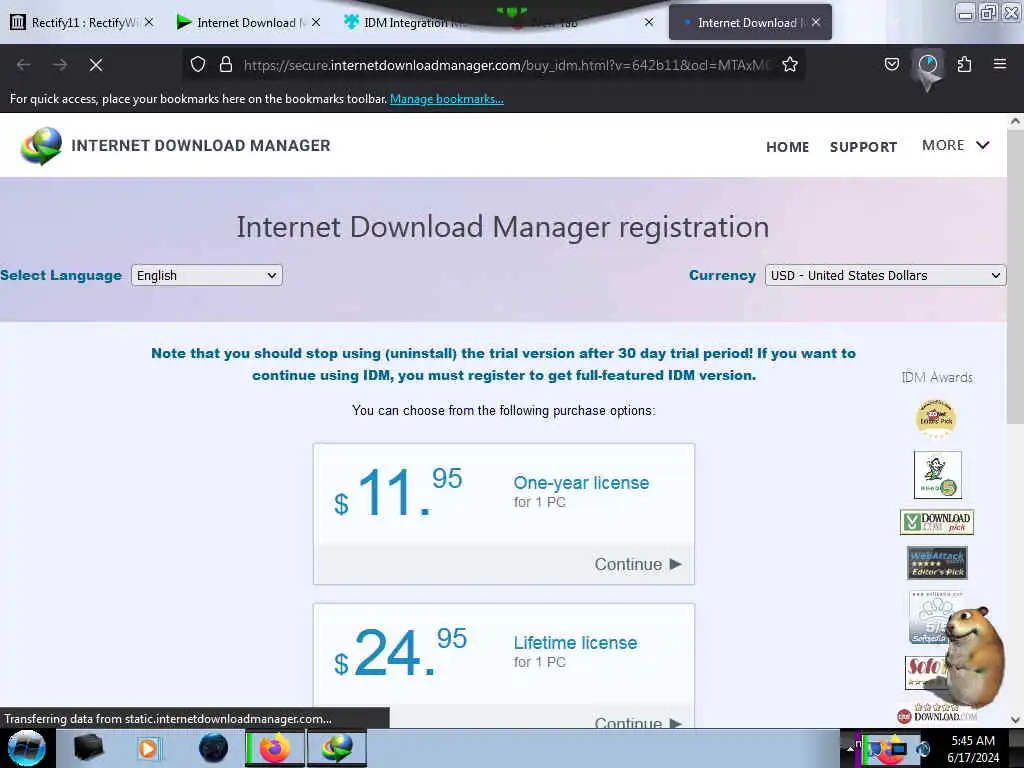Click the 'Transferring data from static' status text

pos(168,718)
